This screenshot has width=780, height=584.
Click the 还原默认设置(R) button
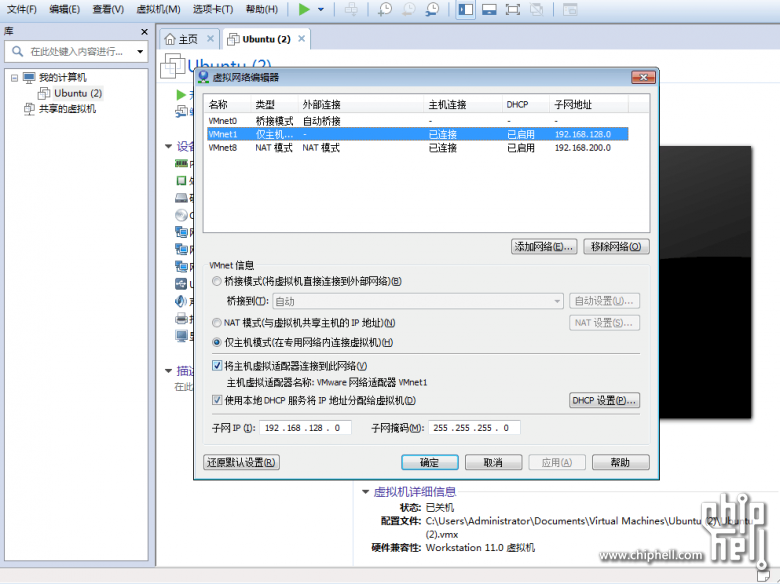pyautogui.click(x=241, y=463)
